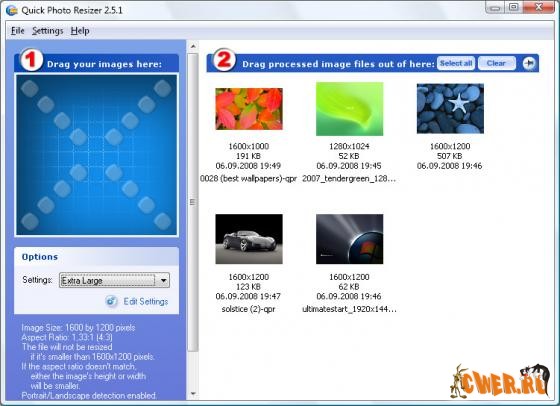
Task: Click the Select all button
Action: [x=456, y=63]
